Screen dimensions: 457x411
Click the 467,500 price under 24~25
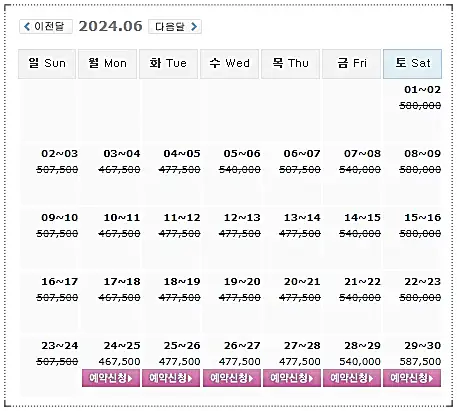[x=119, y=362]
